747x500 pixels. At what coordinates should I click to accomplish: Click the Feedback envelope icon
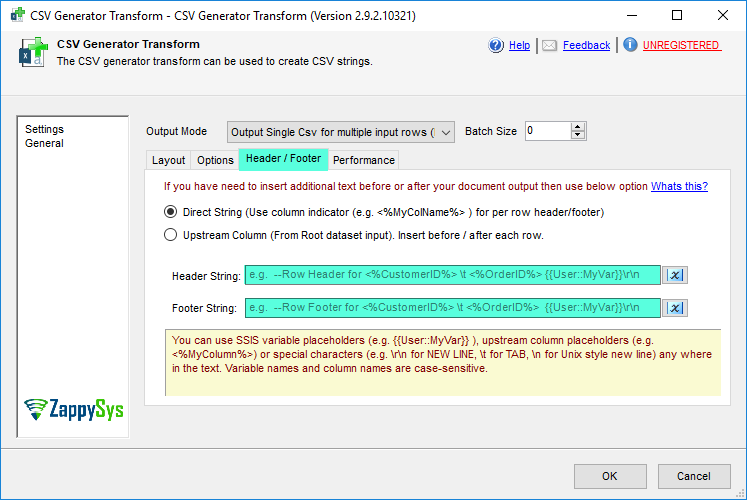click(x=549, y=45)
